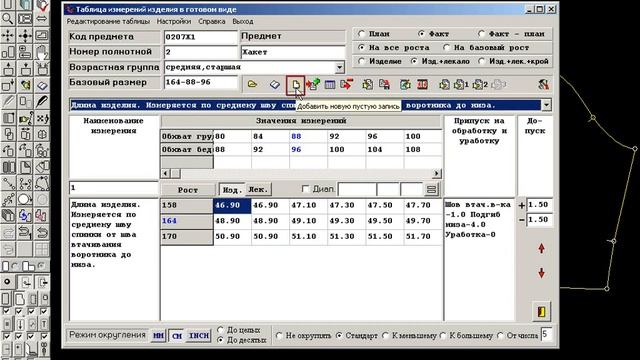Click the blue table grid icon
The image size is (640, 360).
(x=330, y=85)
